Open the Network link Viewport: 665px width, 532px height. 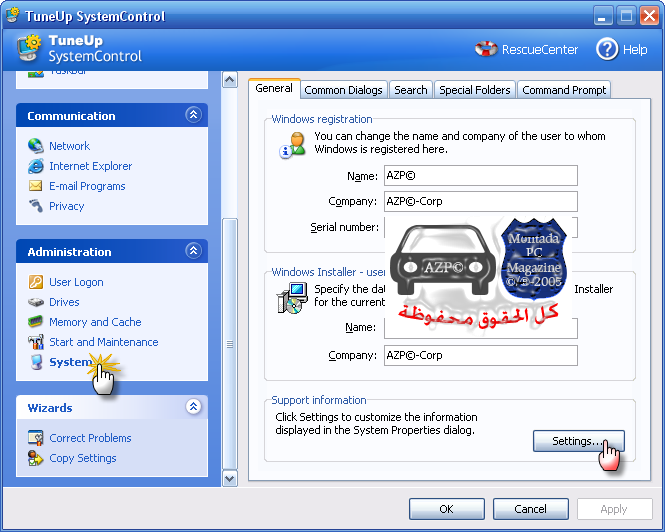coord(70,146)
